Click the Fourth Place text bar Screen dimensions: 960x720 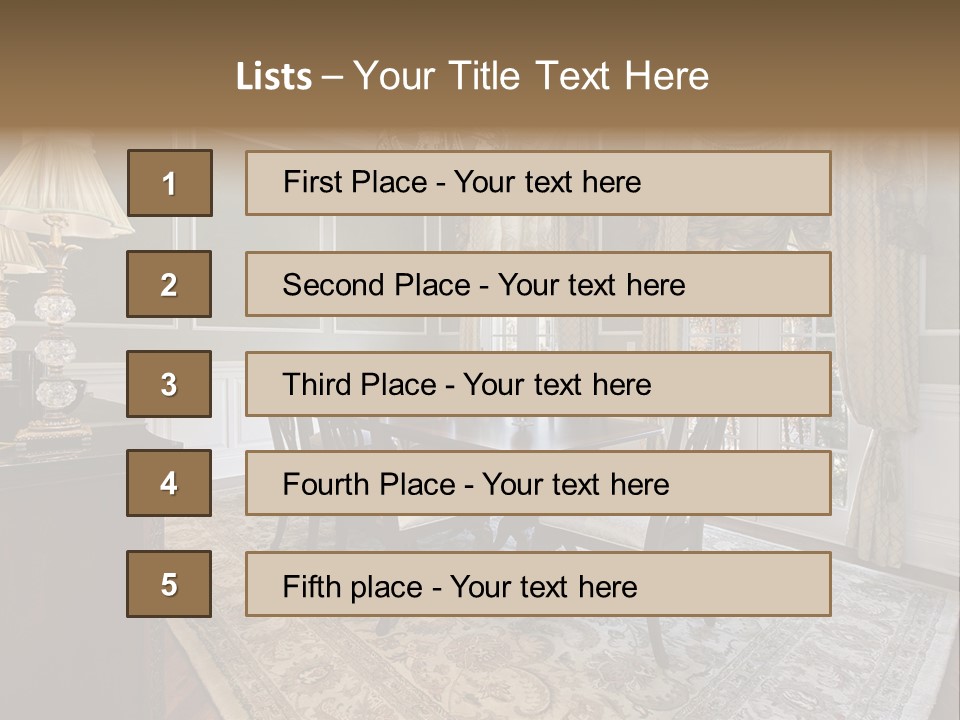point(538,484)
